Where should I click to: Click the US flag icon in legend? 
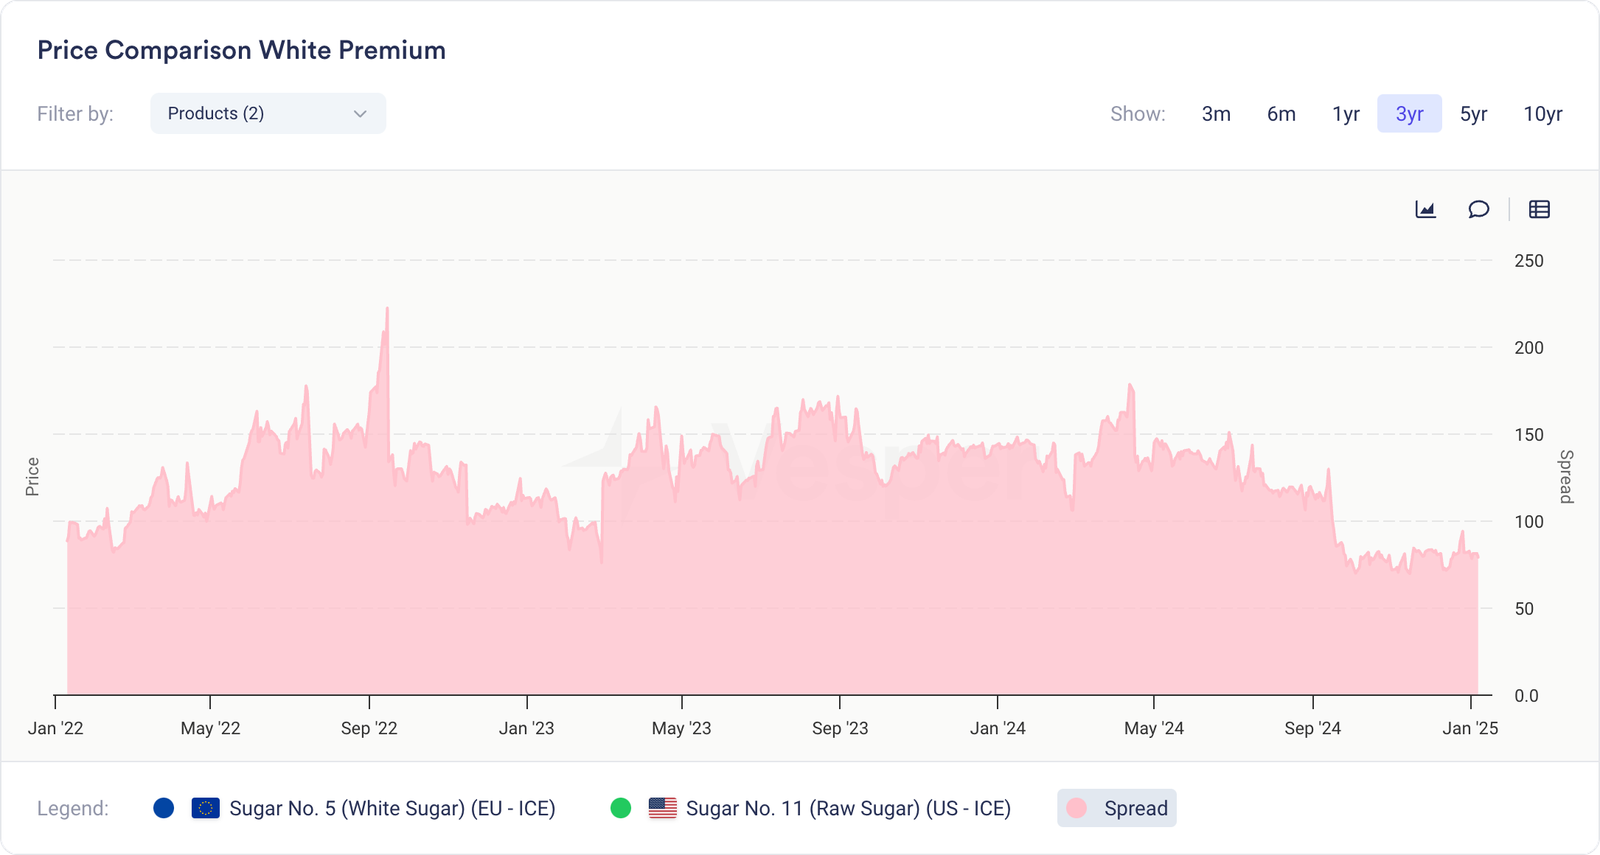coord(662,808)
